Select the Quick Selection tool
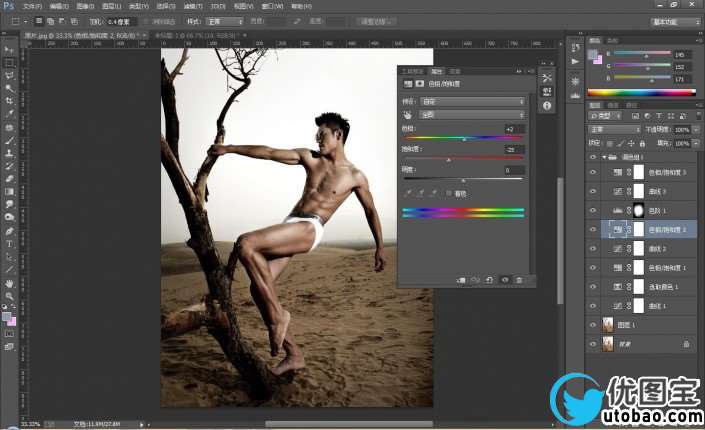 9,88
